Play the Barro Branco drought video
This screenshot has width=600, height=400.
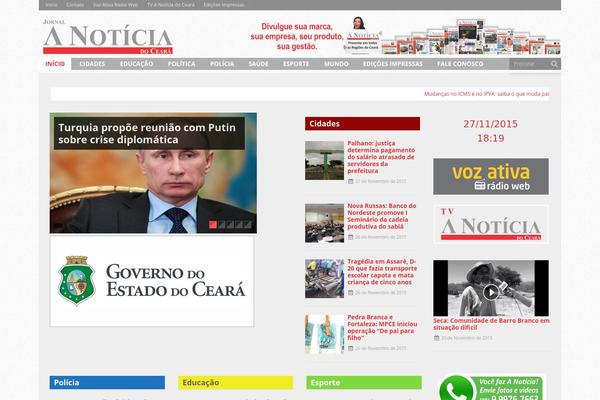point(491,292)
